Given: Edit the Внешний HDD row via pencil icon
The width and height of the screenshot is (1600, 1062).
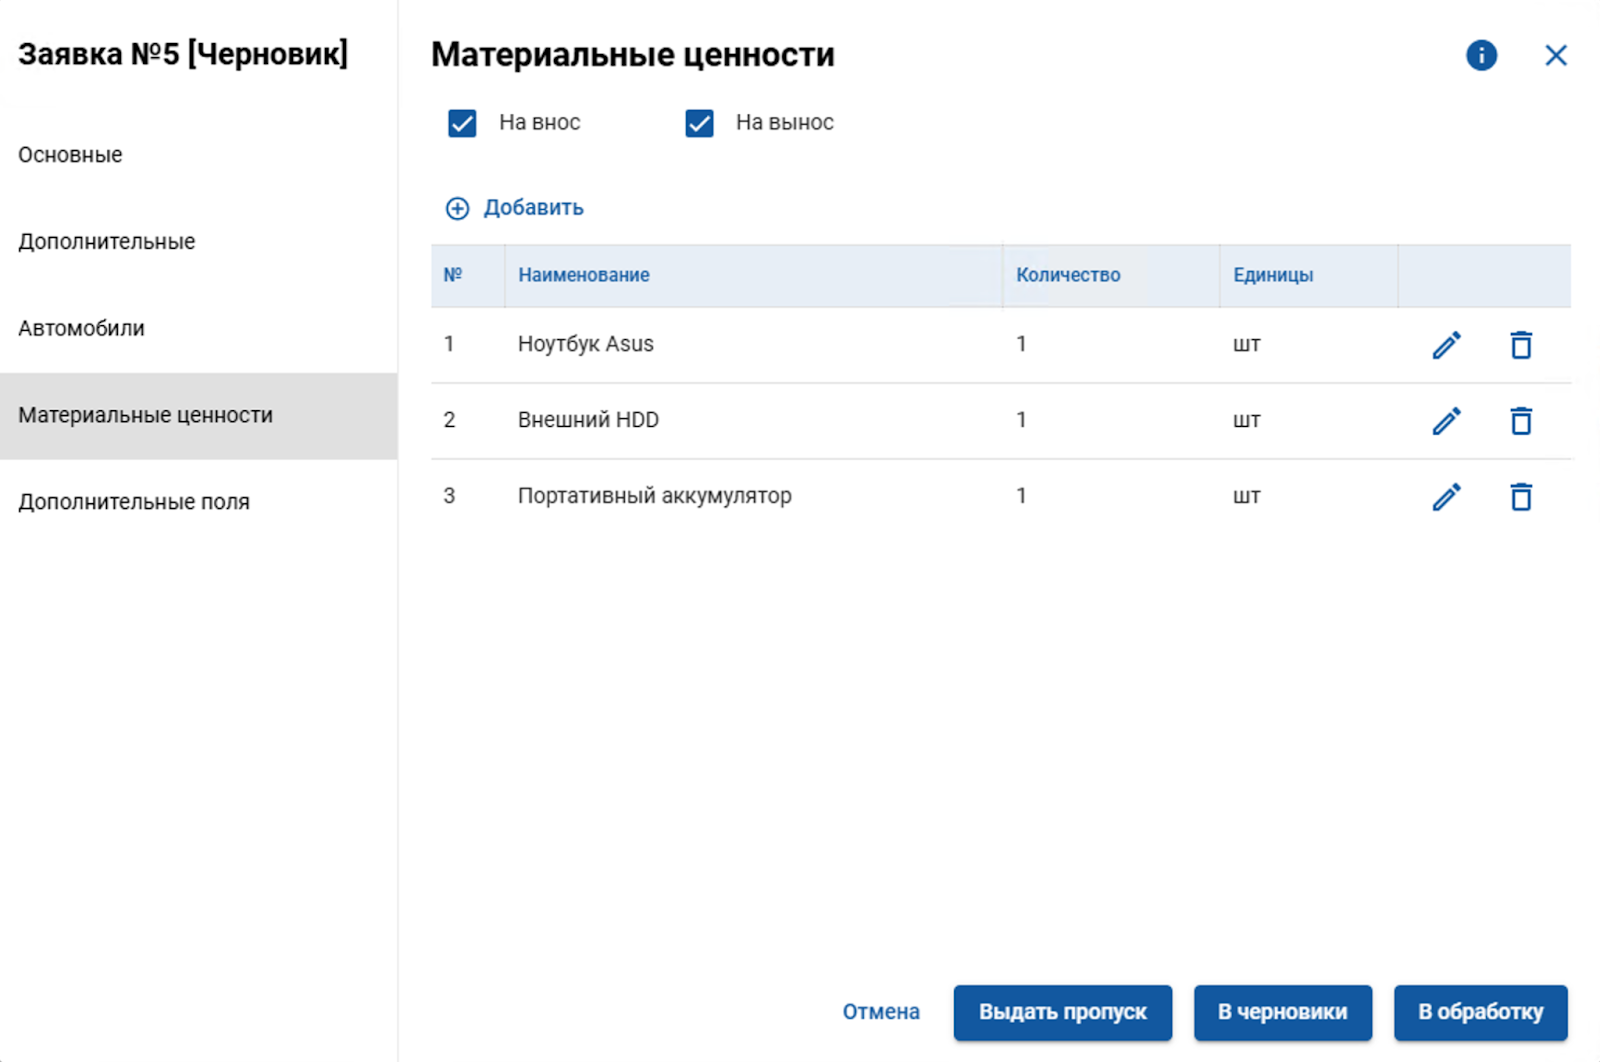Looking at the screenshot, I should [1447, 420].
